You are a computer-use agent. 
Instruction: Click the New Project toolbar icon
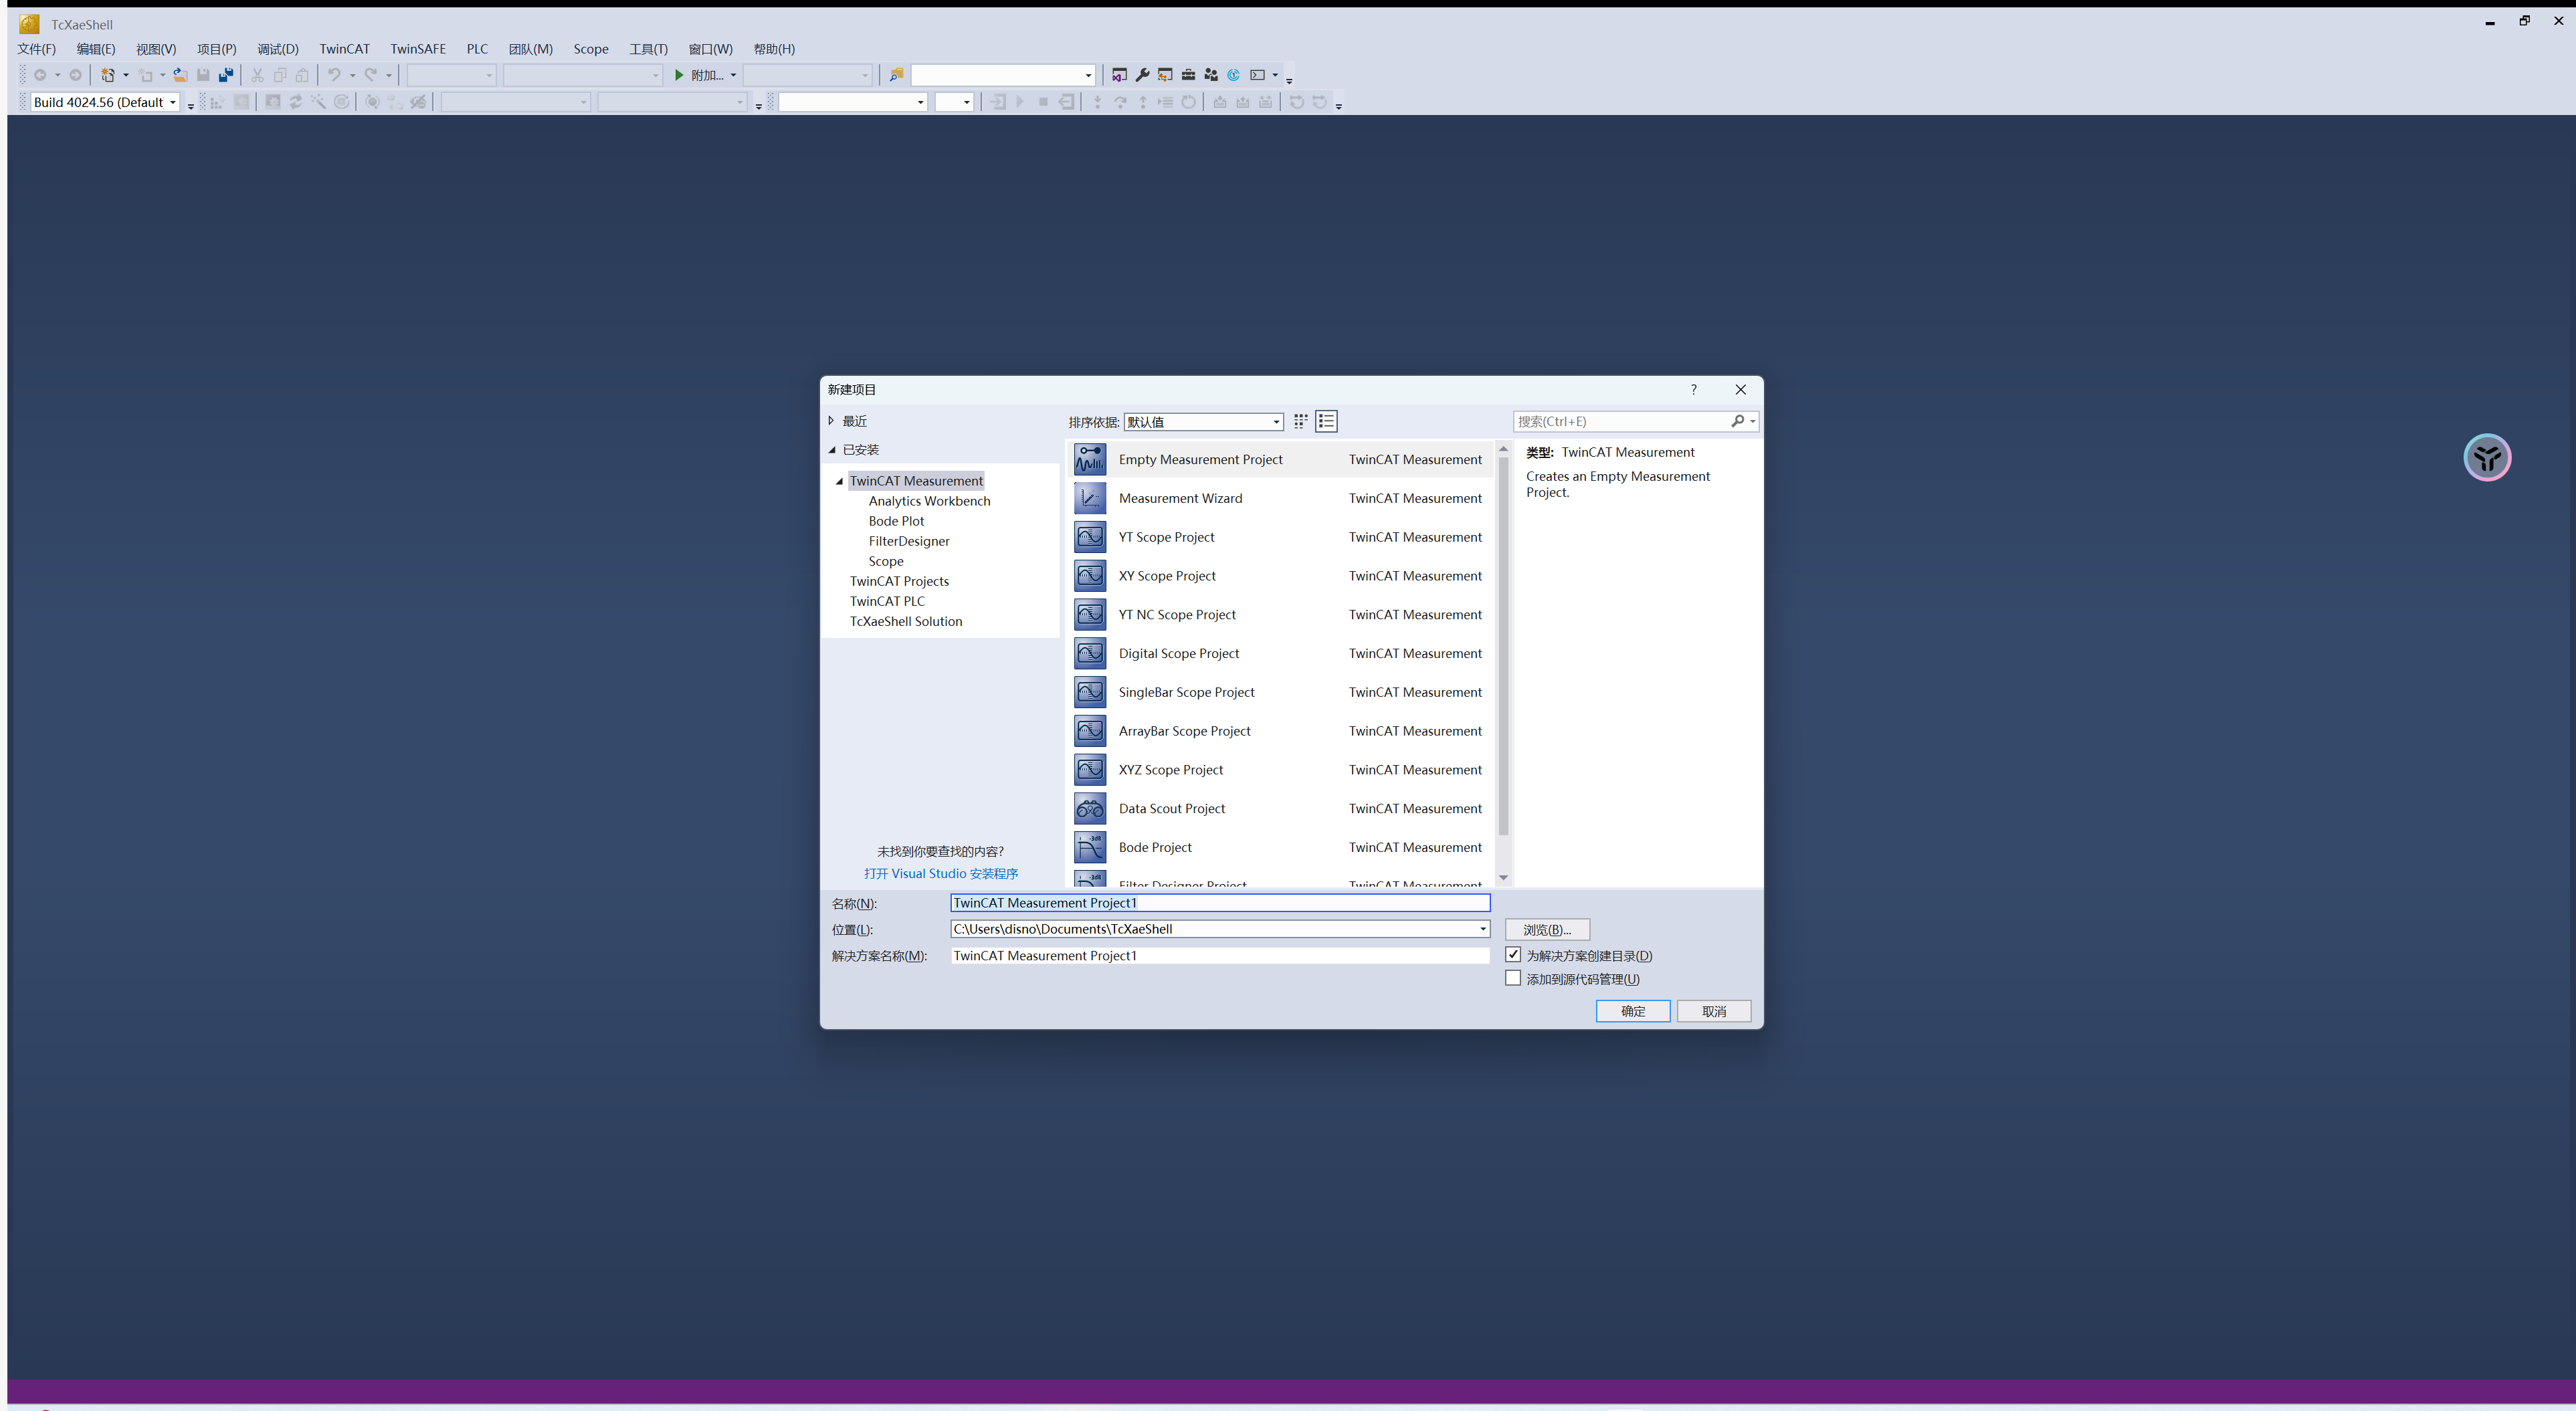108,75
